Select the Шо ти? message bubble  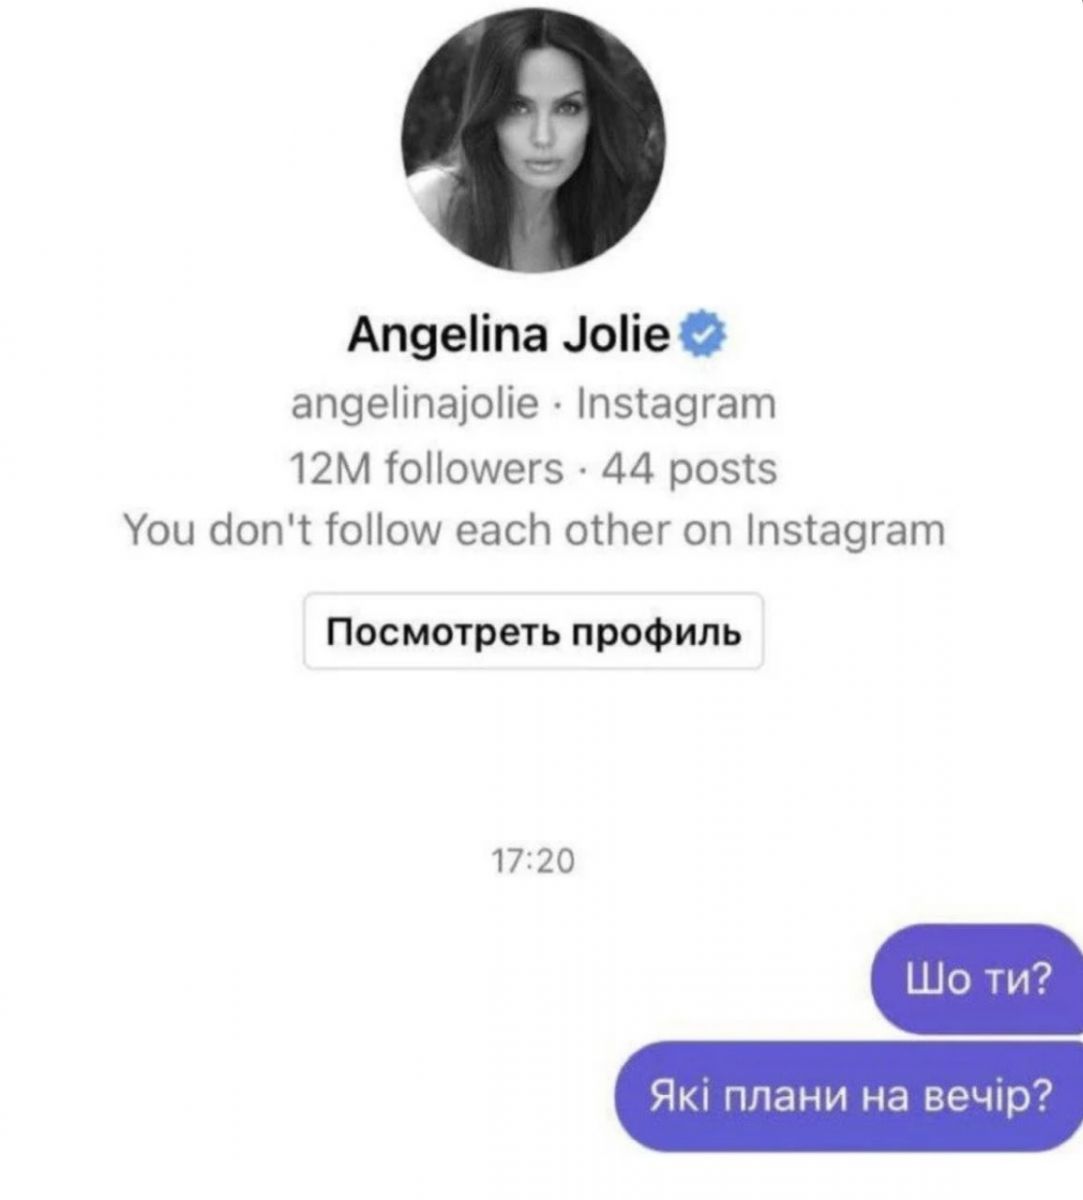976,979
